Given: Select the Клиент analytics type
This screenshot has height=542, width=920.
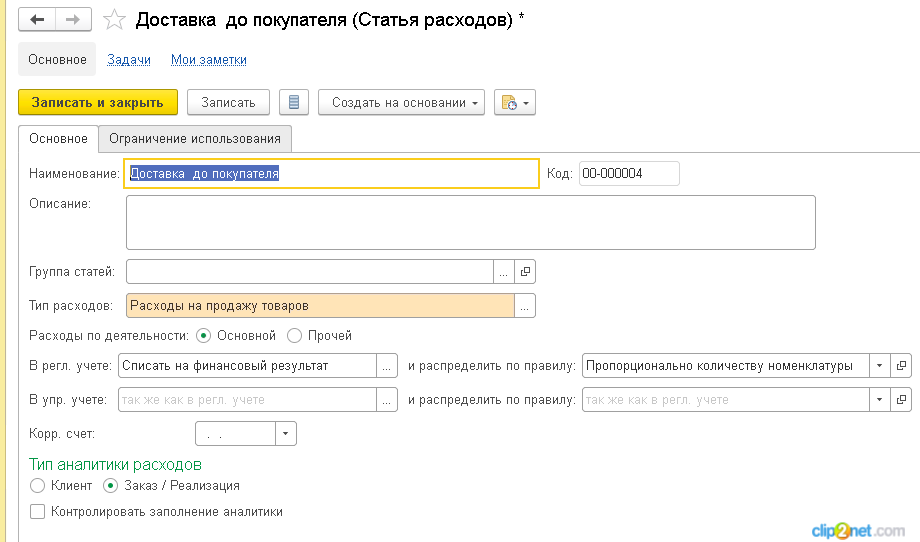Looking at the screenshot, I should pos(38,486).
